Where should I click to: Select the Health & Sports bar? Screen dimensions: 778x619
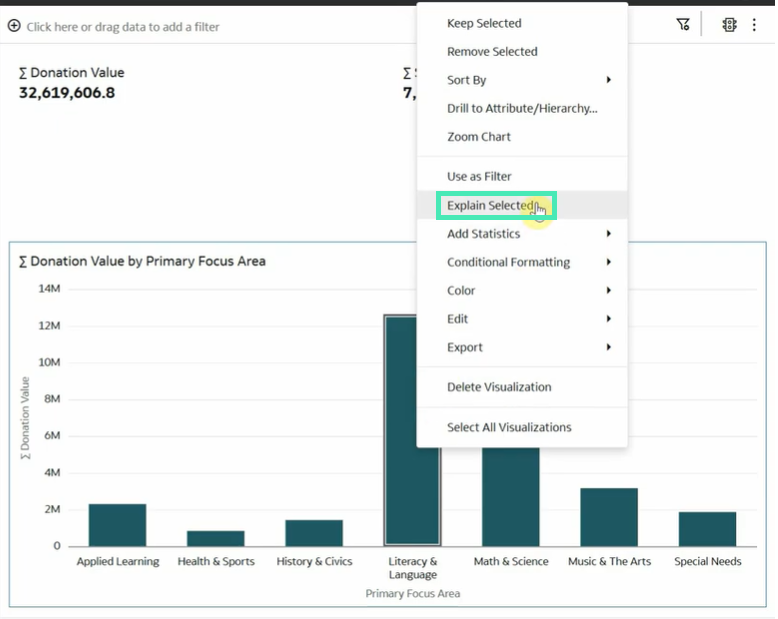(x=215, y=539)
